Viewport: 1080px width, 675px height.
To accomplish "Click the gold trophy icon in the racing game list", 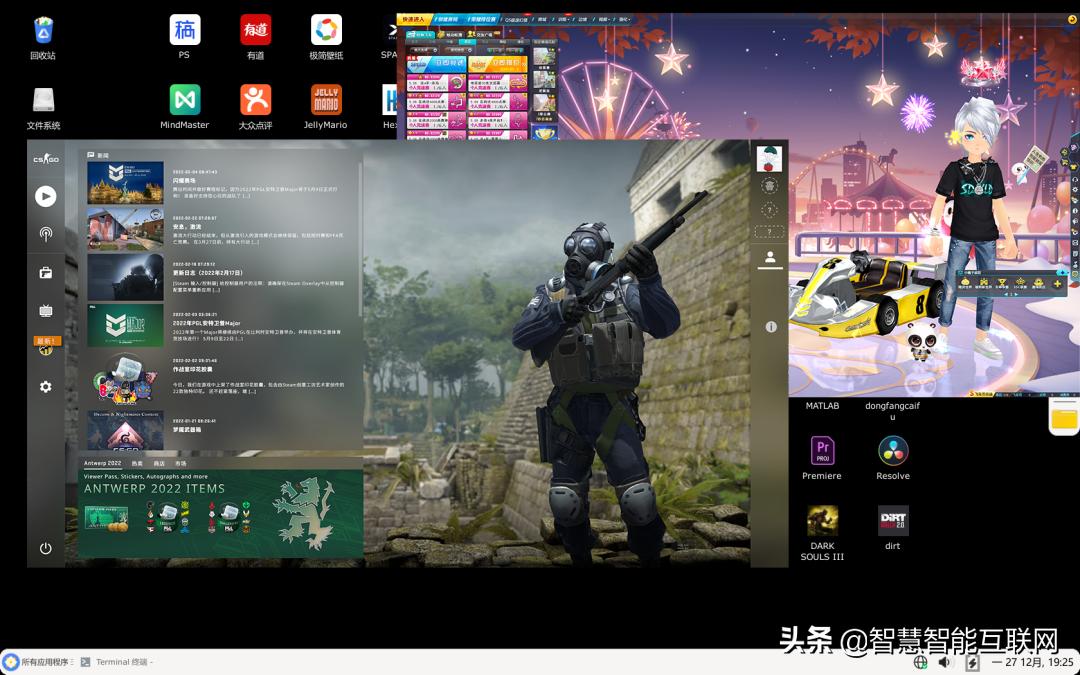I will pyautogui.click(x=545, y=132).
